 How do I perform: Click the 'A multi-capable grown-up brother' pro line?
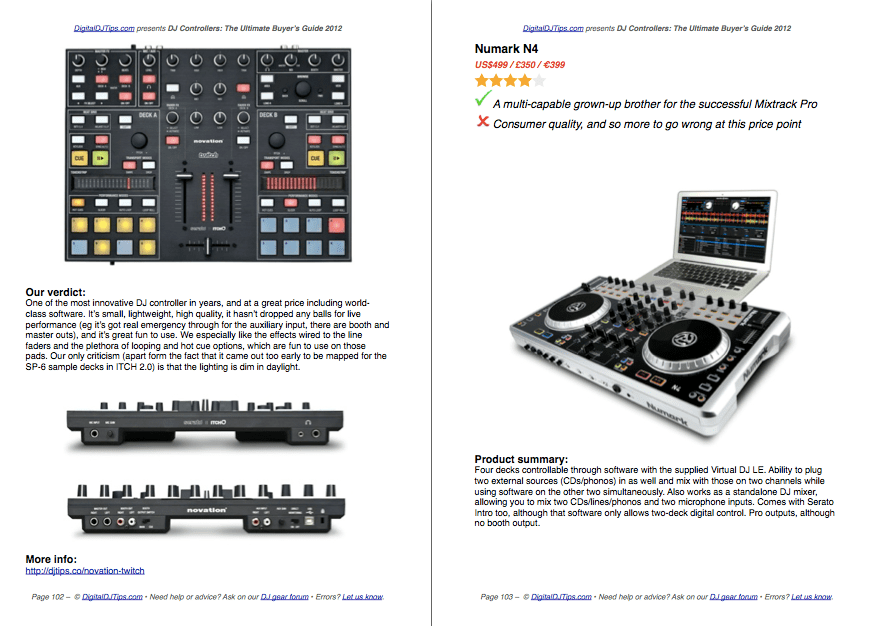click(x=655, y=104)
